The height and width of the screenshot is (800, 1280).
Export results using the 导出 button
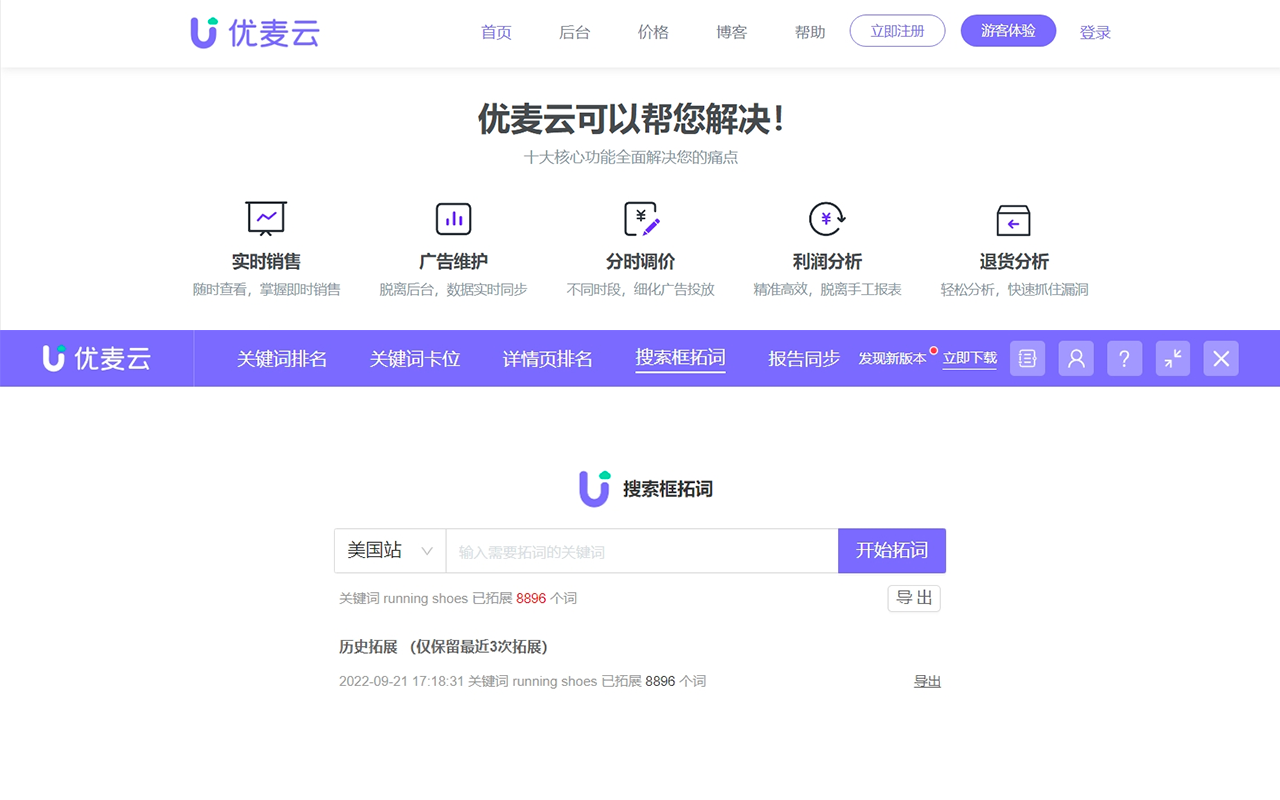[x=913, y=598]
